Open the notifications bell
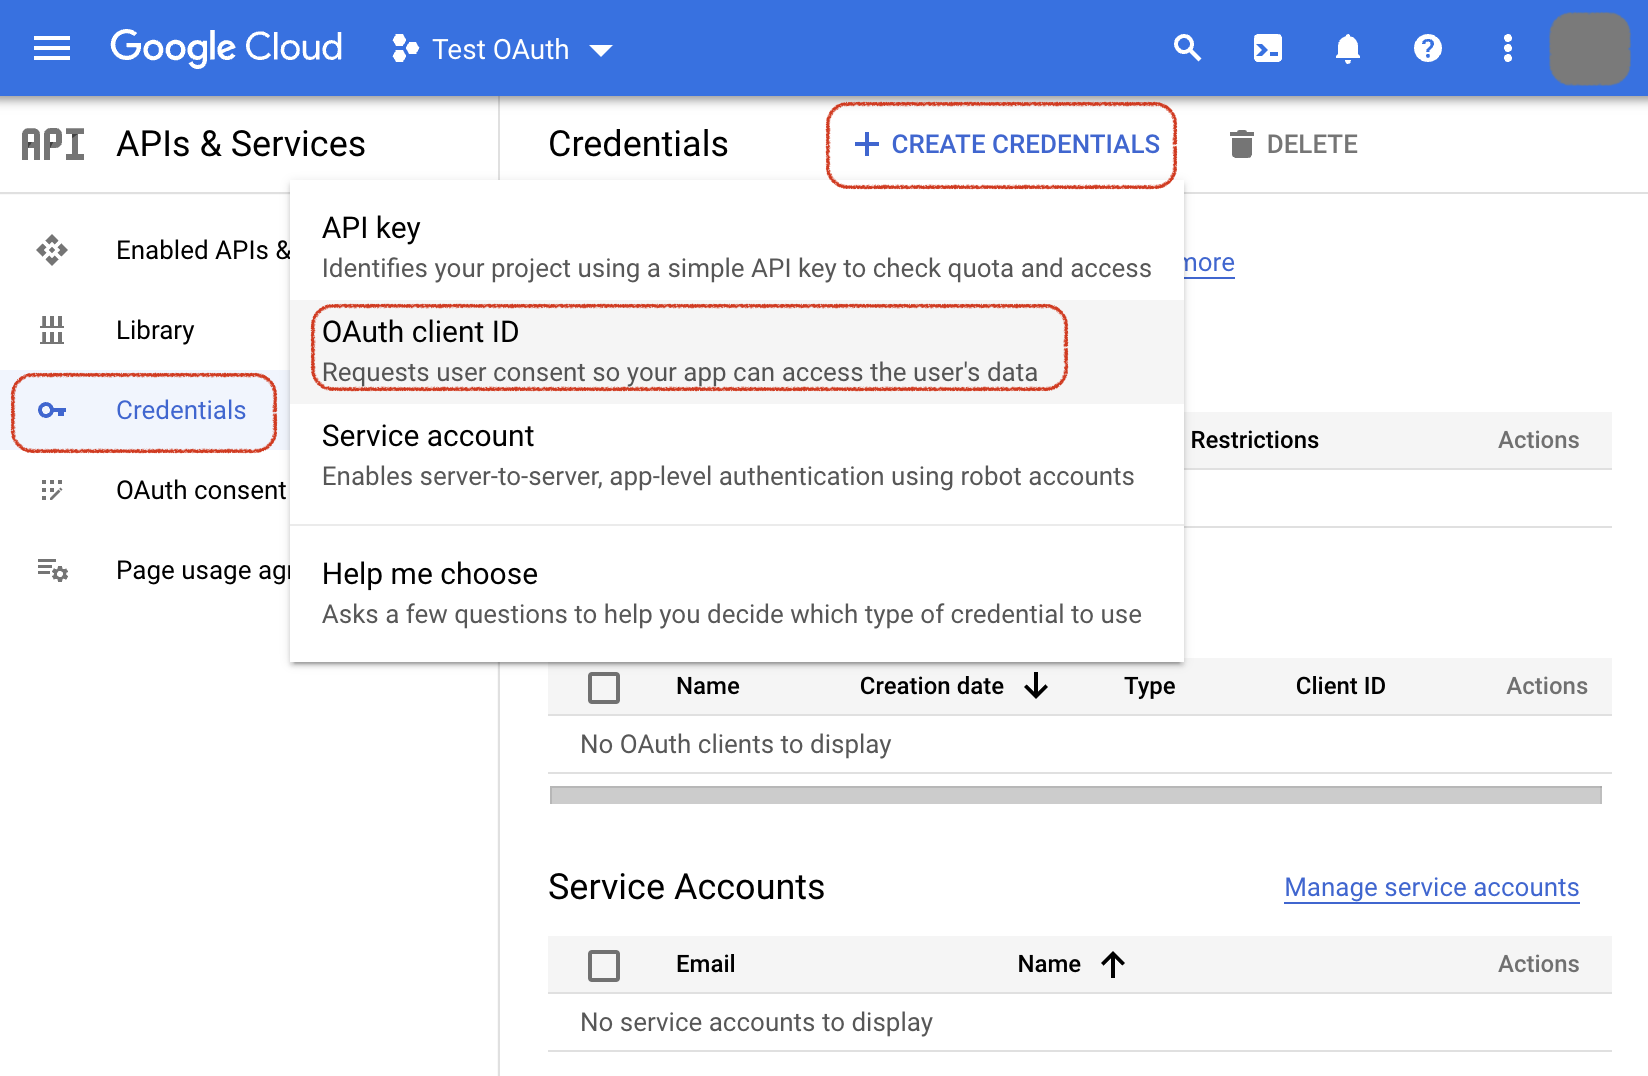 [x=1348, y=48]
